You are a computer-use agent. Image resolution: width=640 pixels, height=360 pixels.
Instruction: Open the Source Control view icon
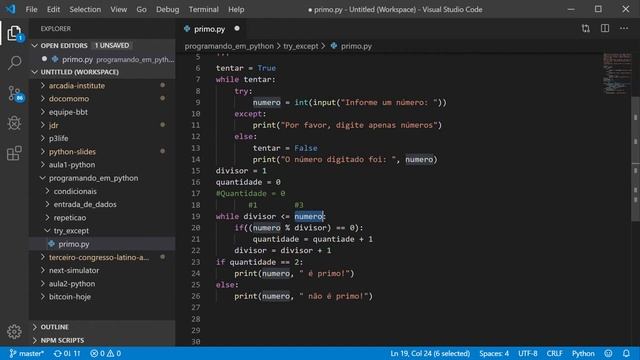pos(14,93)
